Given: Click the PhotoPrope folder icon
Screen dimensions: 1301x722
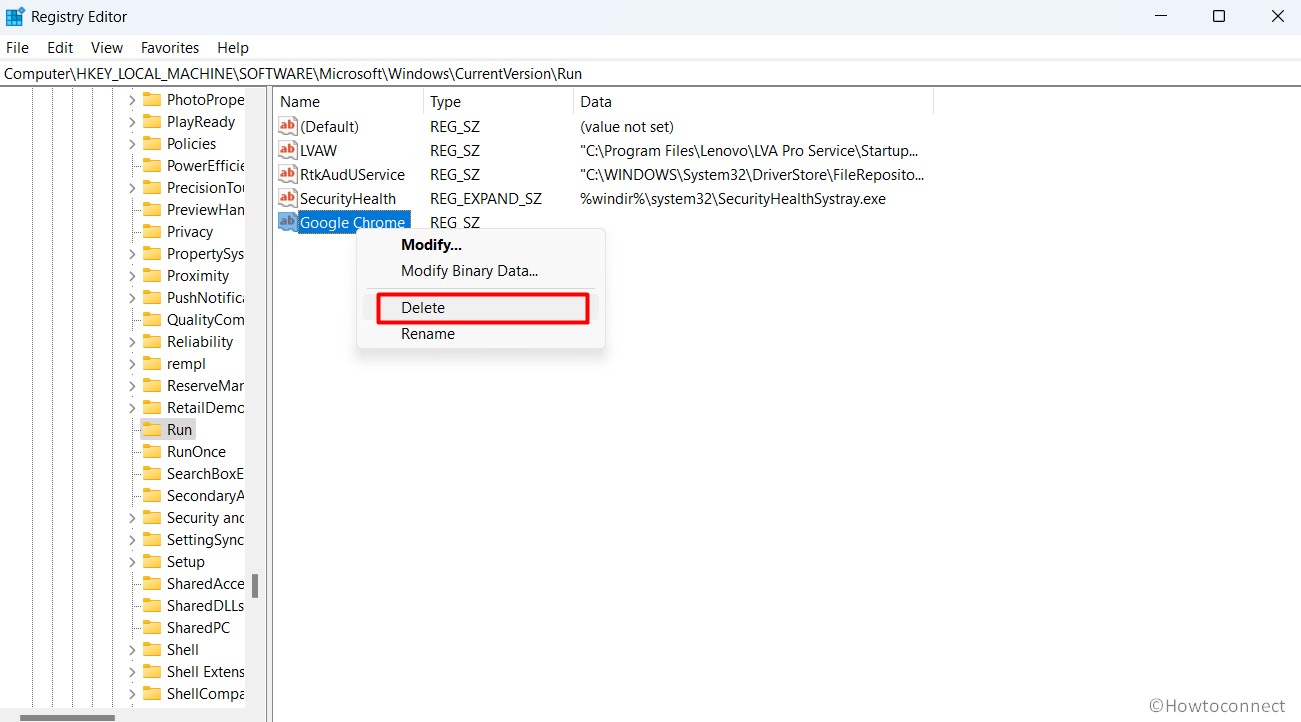Looking at the screenshot, I should tap(152, 99).
